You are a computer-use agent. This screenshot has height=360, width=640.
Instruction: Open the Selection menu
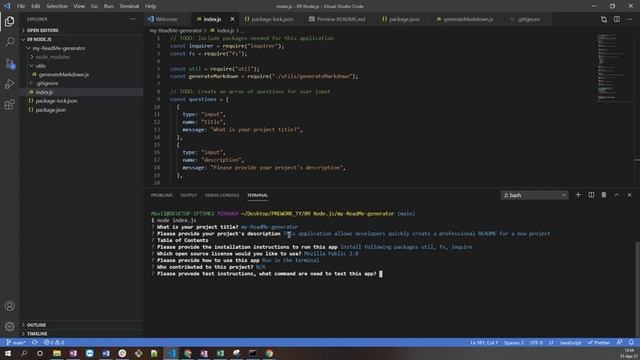point(57,6)
